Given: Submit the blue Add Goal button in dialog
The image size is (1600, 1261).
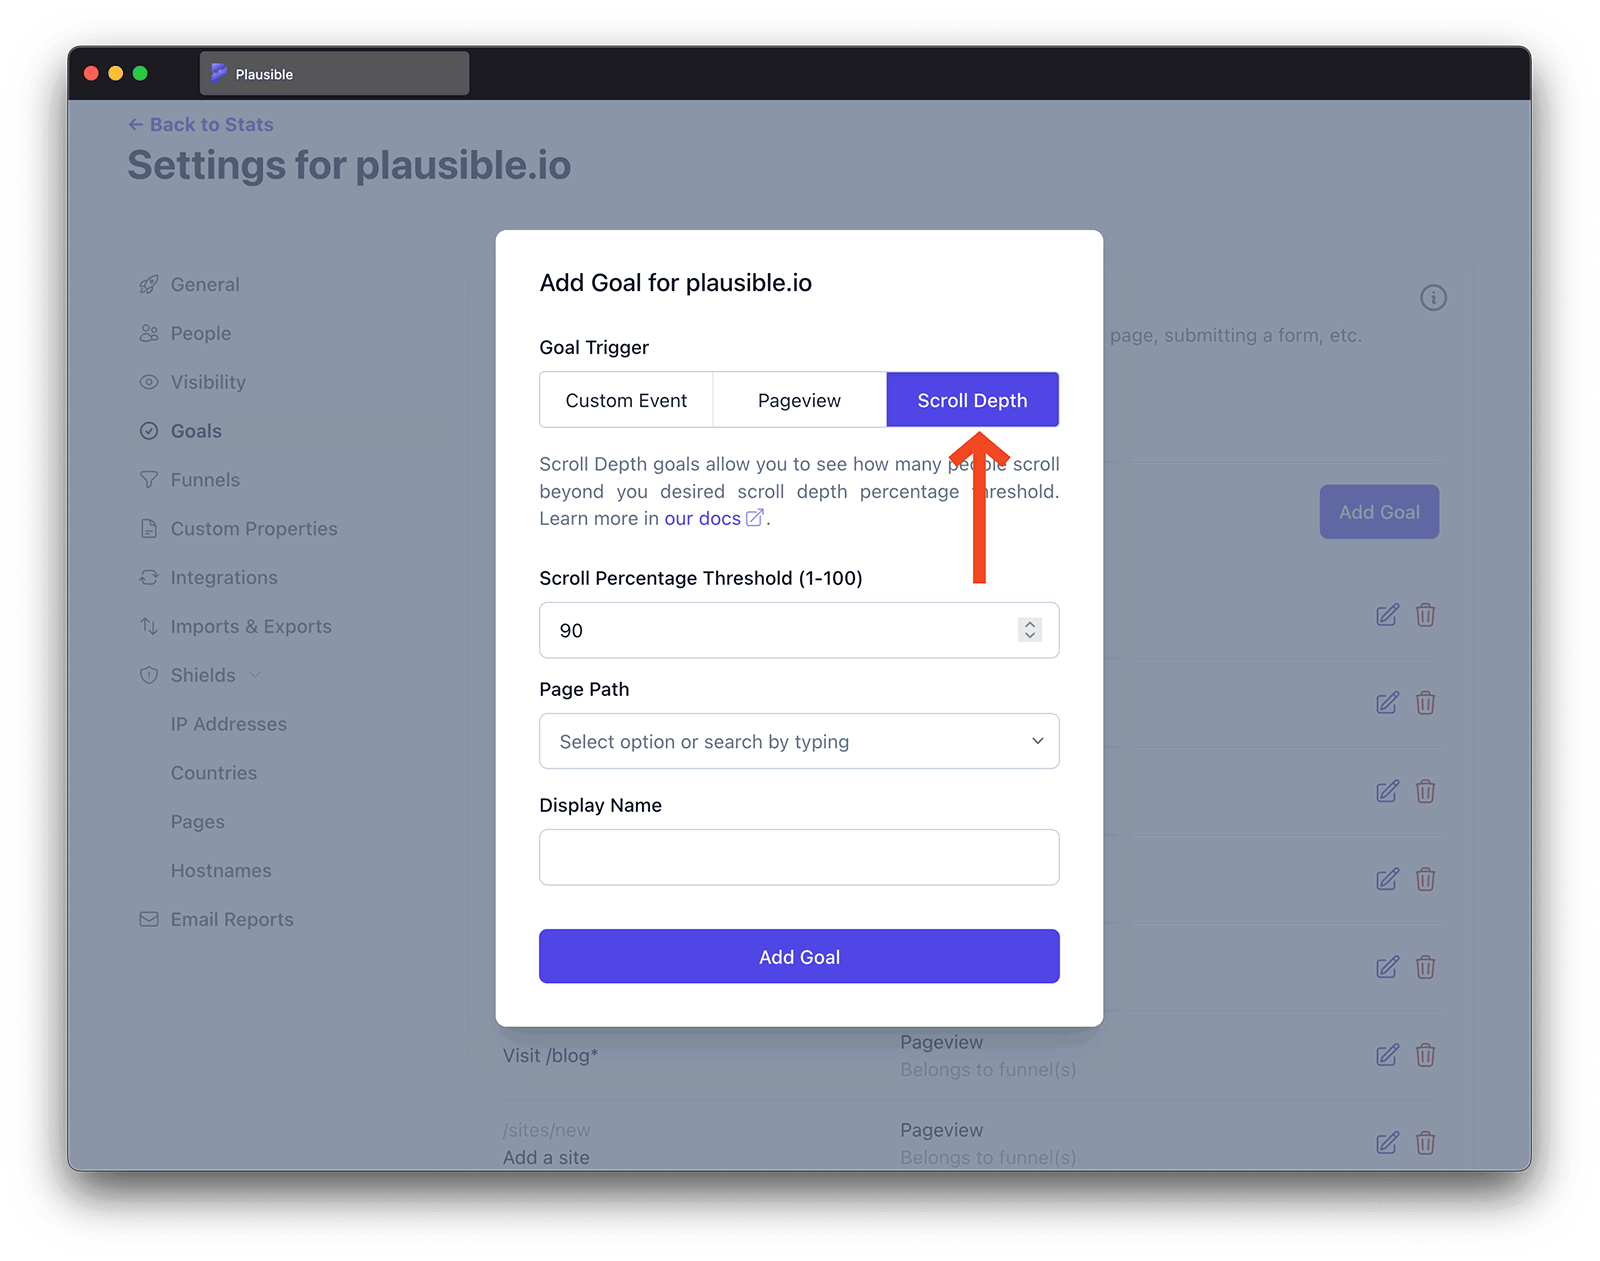Looking at the screenshot, I should pos(799,956).
